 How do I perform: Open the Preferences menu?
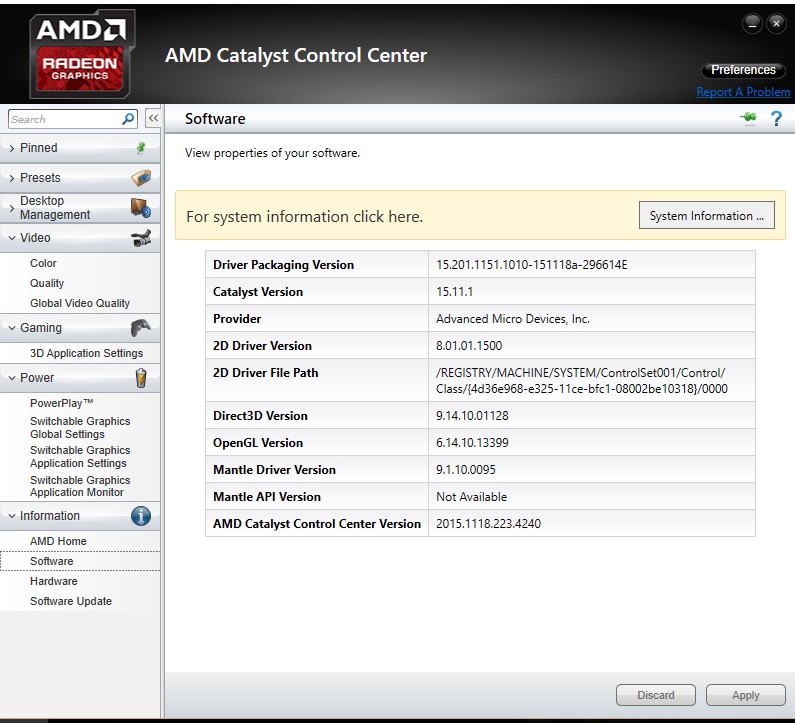coord(743,70)
